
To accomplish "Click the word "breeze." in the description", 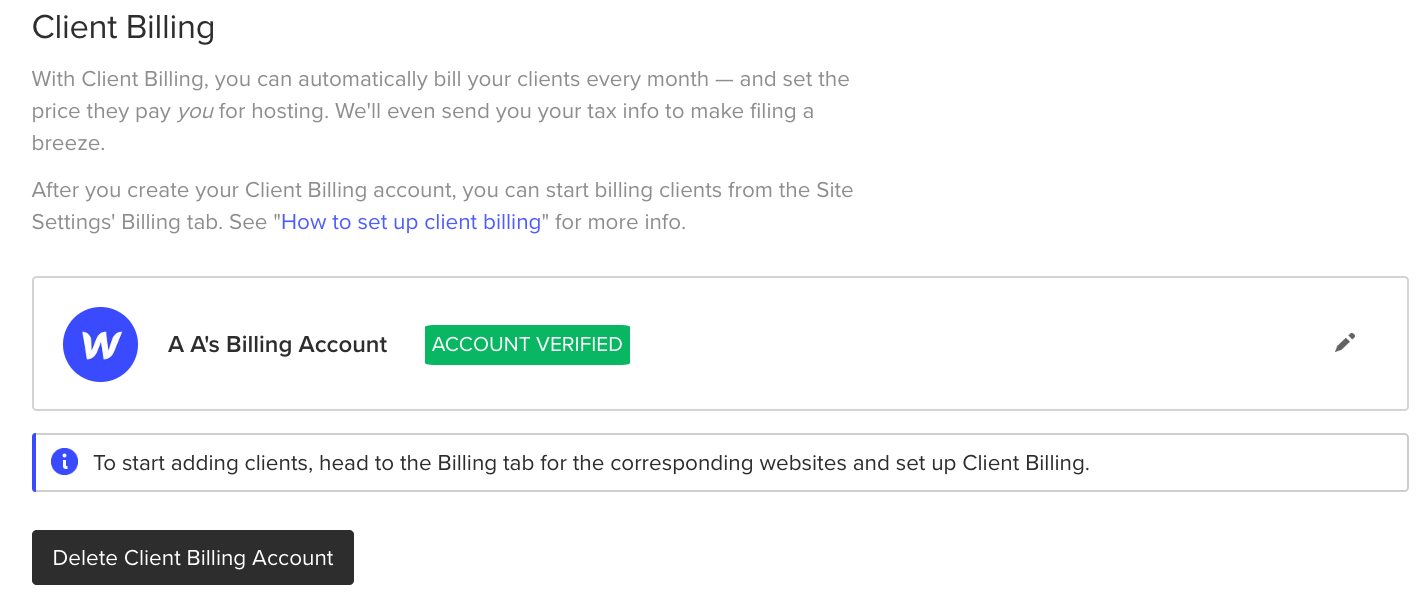I will click(68, 143).
